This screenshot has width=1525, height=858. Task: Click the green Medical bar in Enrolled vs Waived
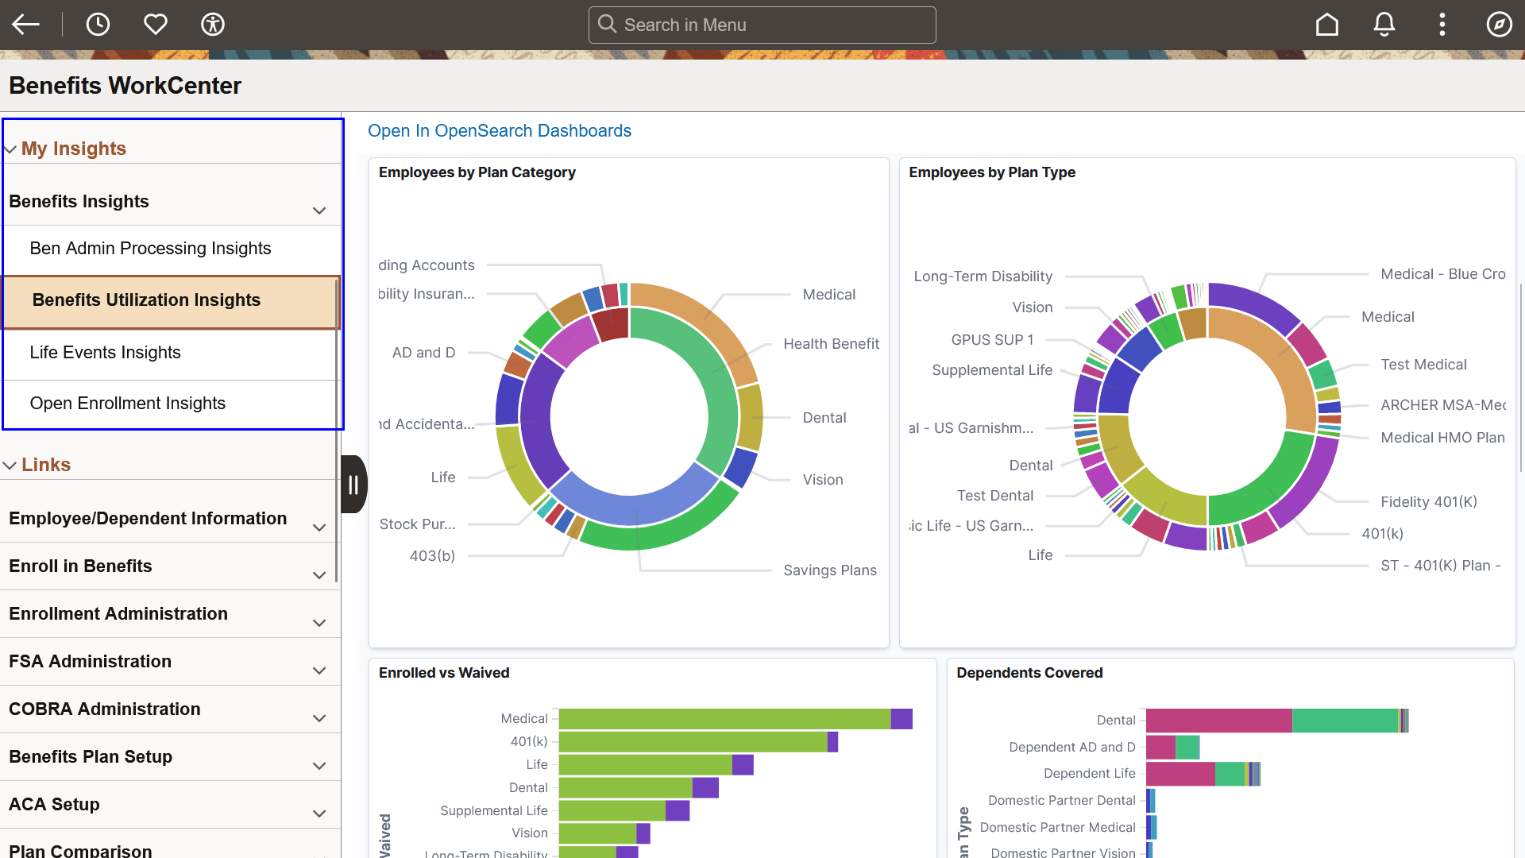coord(725,719)
